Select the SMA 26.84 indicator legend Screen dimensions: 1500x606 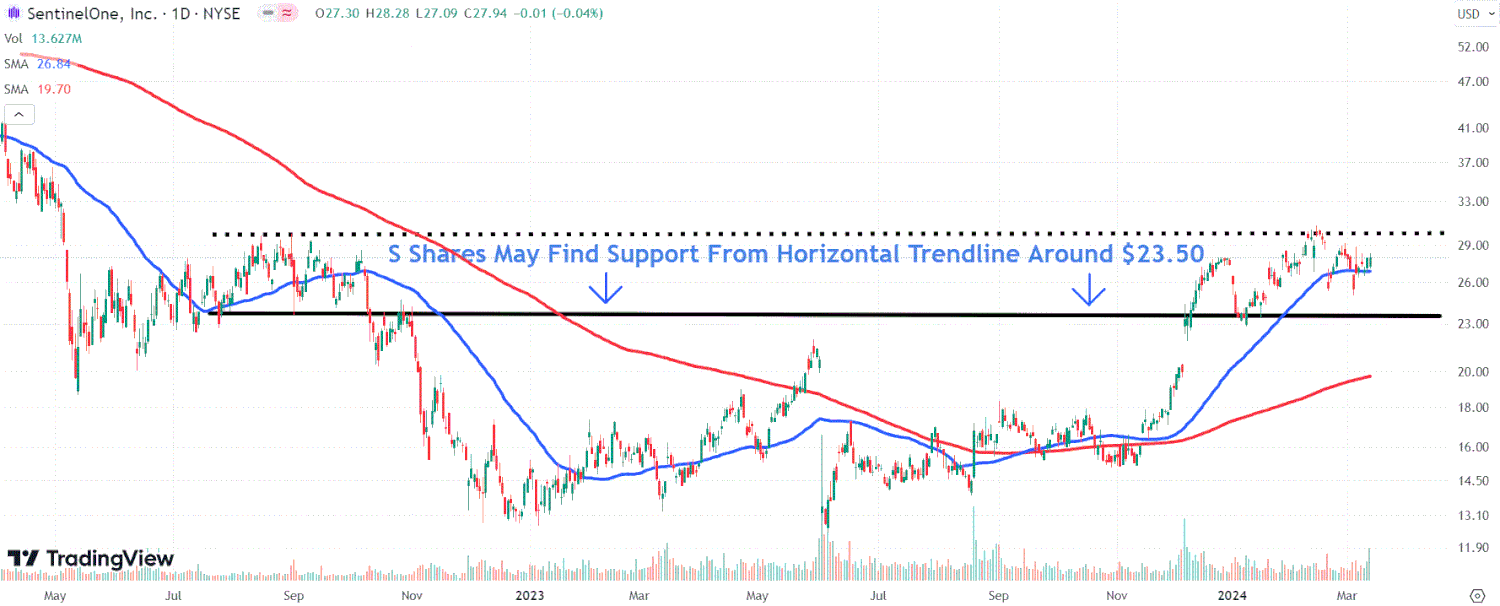(x=38, y=65)
